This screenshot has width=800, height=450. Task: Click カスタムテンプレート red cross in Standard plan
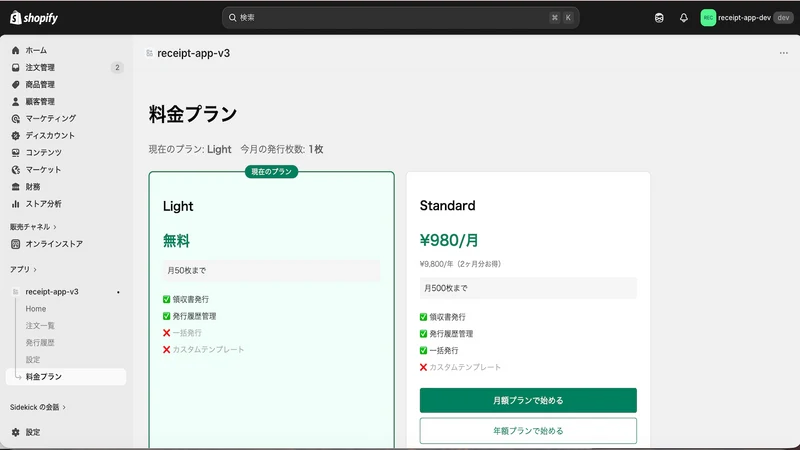pyautogui.click(x=423, y=367)
